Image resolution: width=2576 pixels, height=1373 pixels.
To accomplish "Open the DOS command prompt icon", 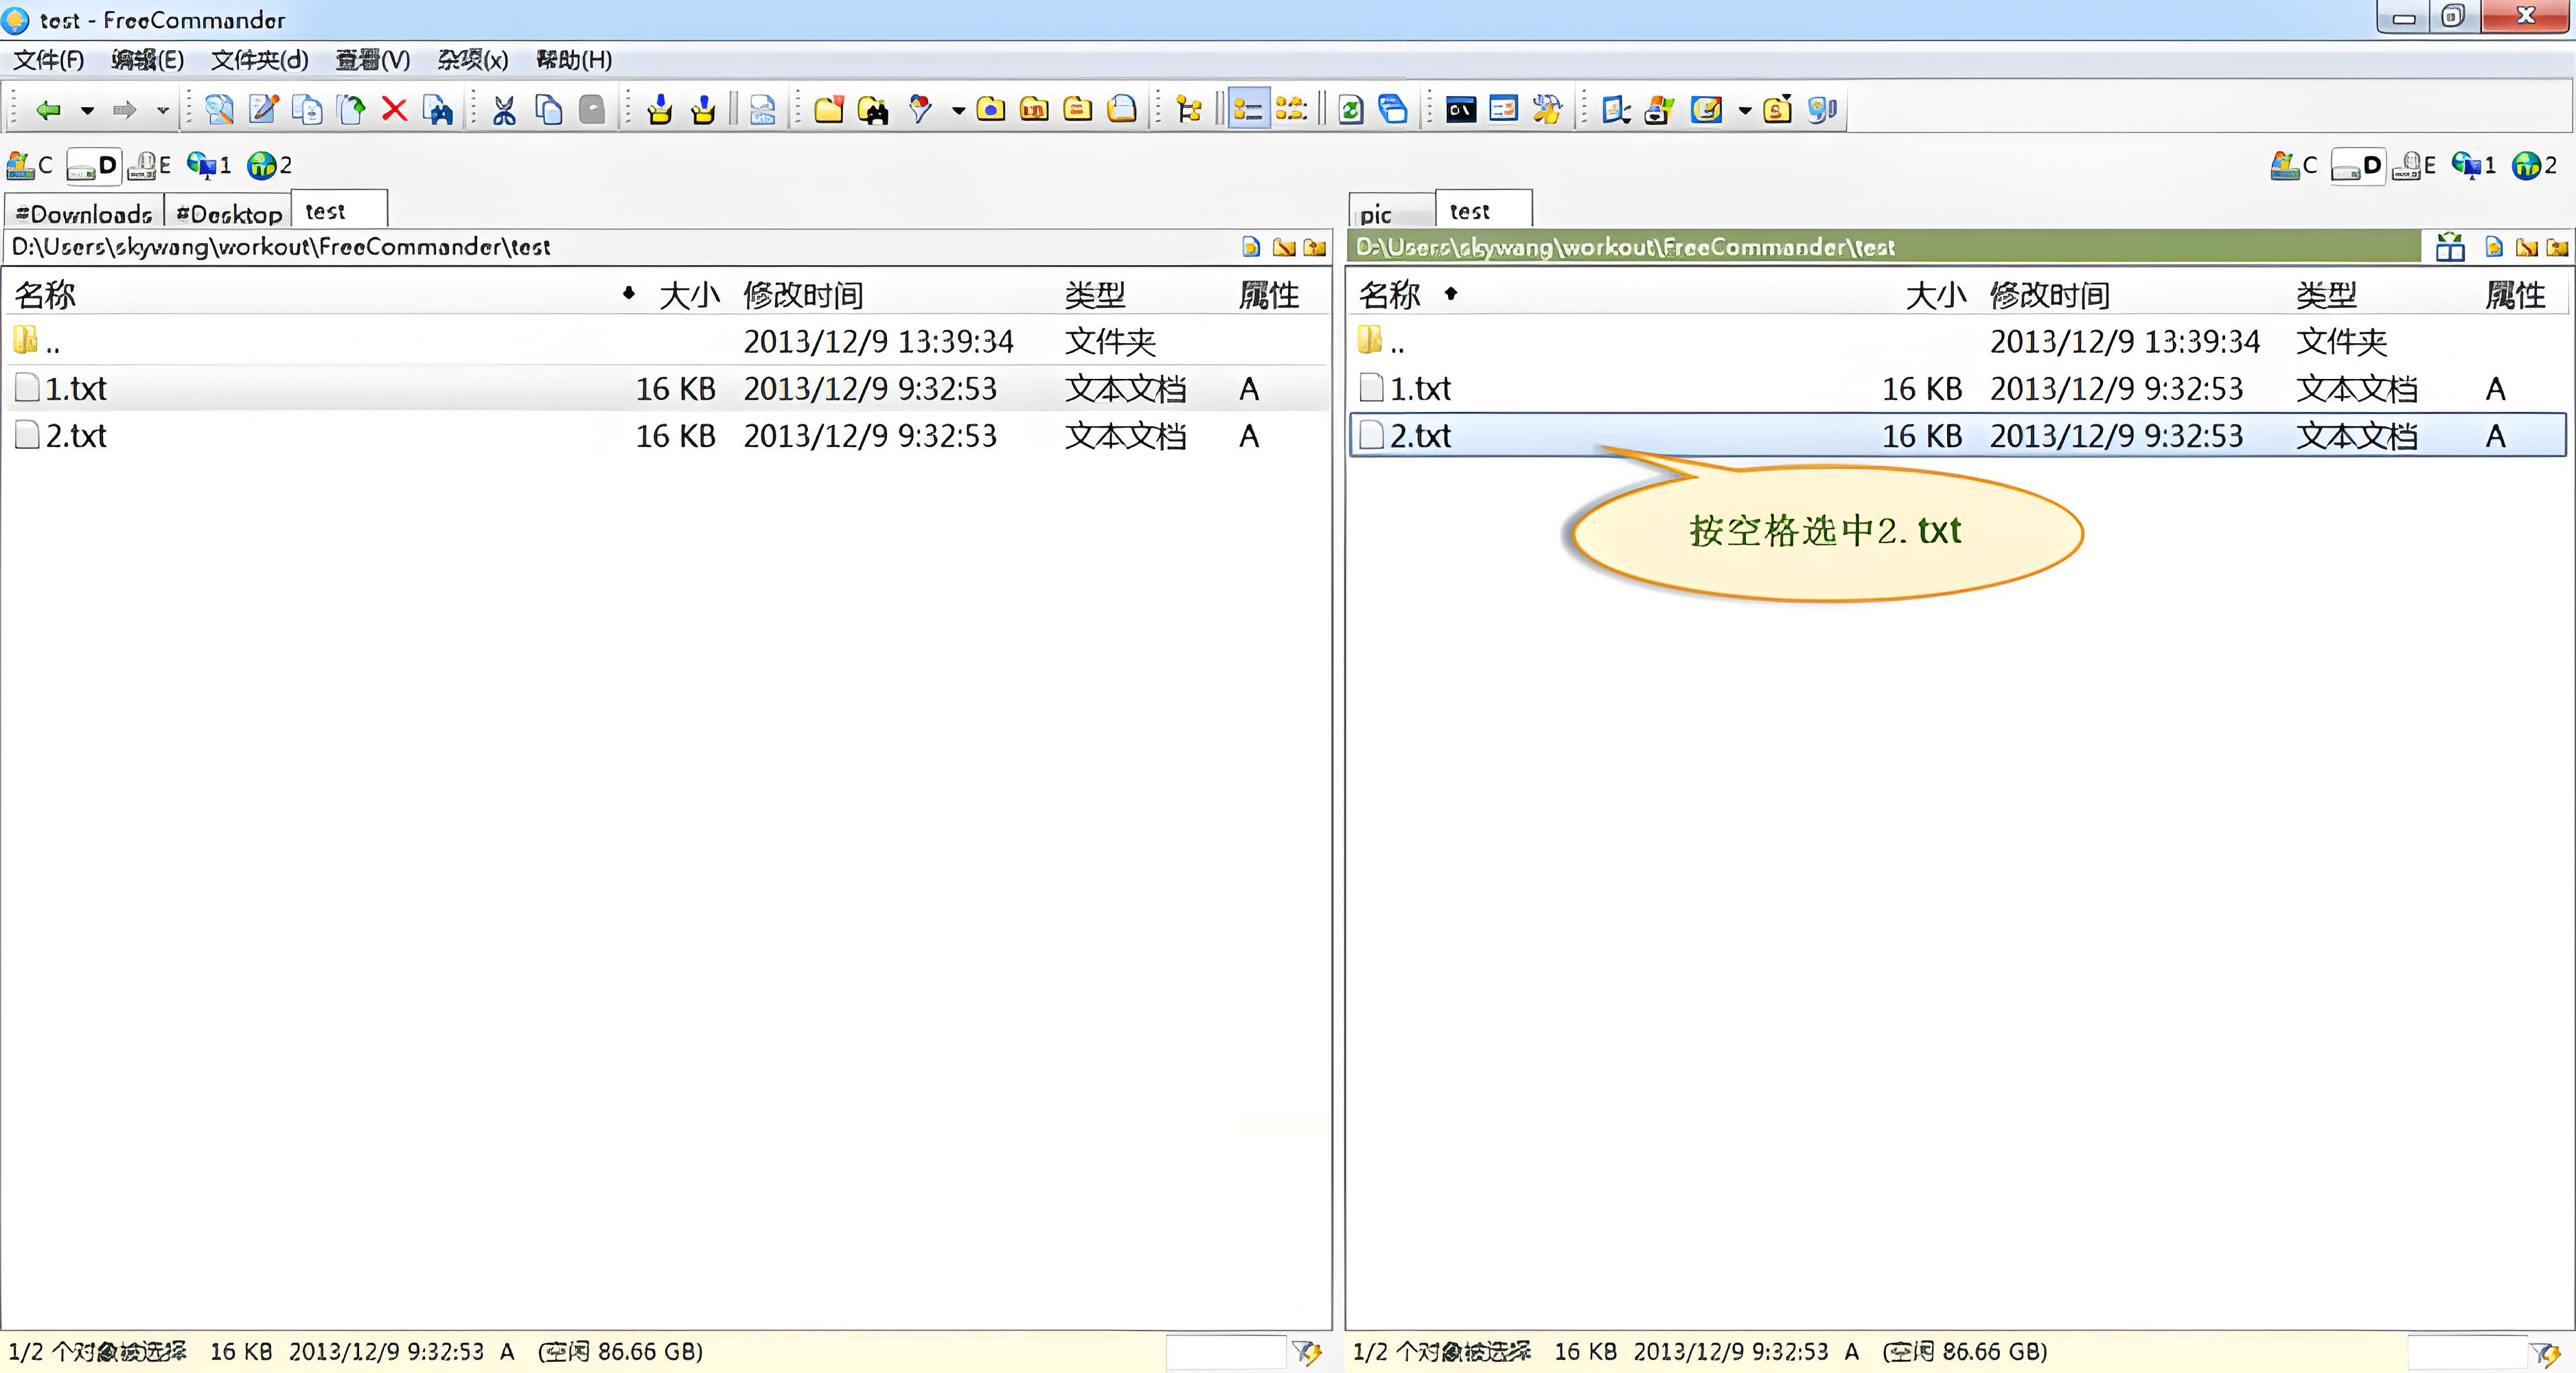I will click(1460, 109).
